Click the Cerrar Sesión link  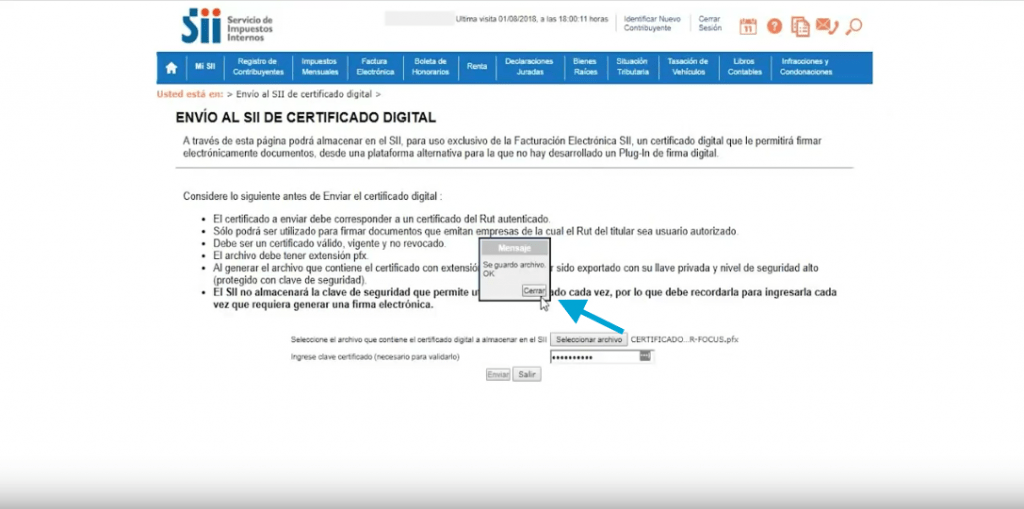709,23
